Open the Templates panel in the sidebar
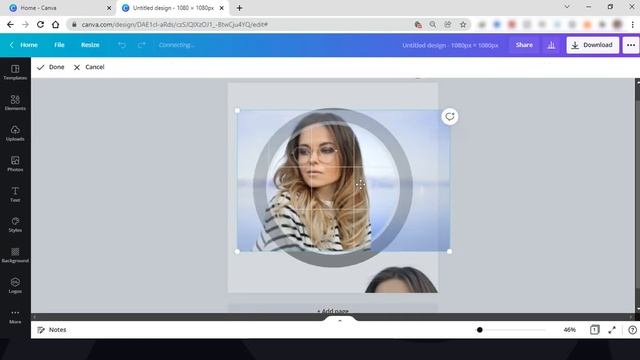640x360 pixels. tap(15, 72)
